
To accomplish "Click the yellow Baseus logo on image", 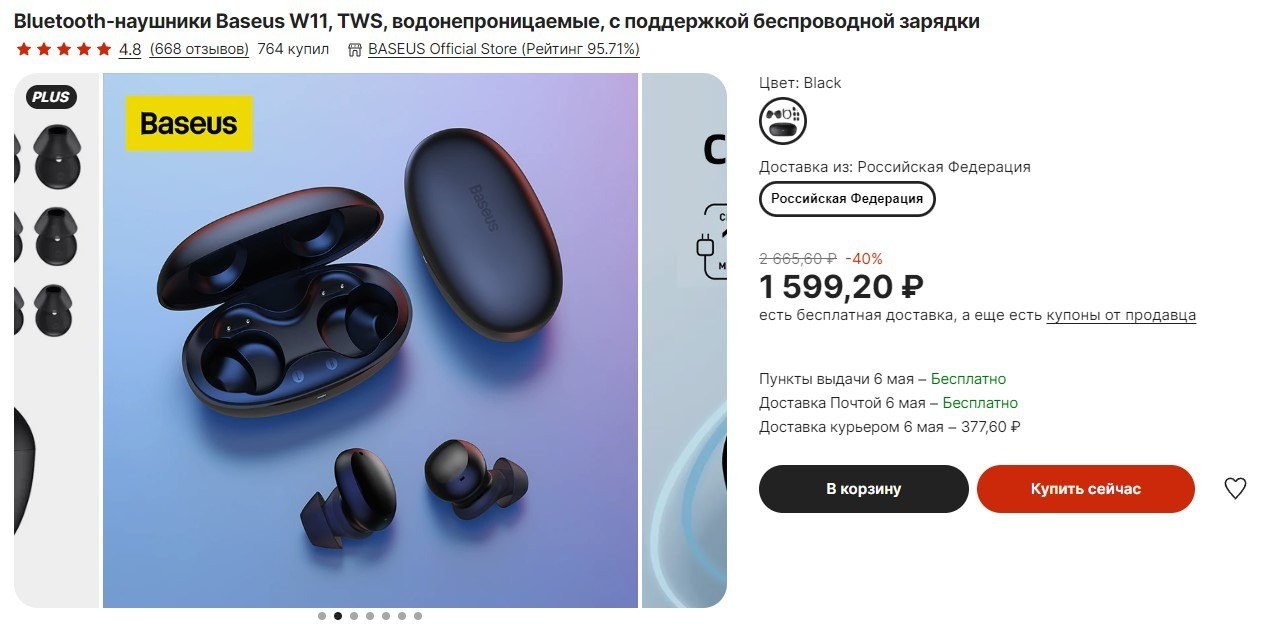I will pyautogui.click(x=189, y=123).
